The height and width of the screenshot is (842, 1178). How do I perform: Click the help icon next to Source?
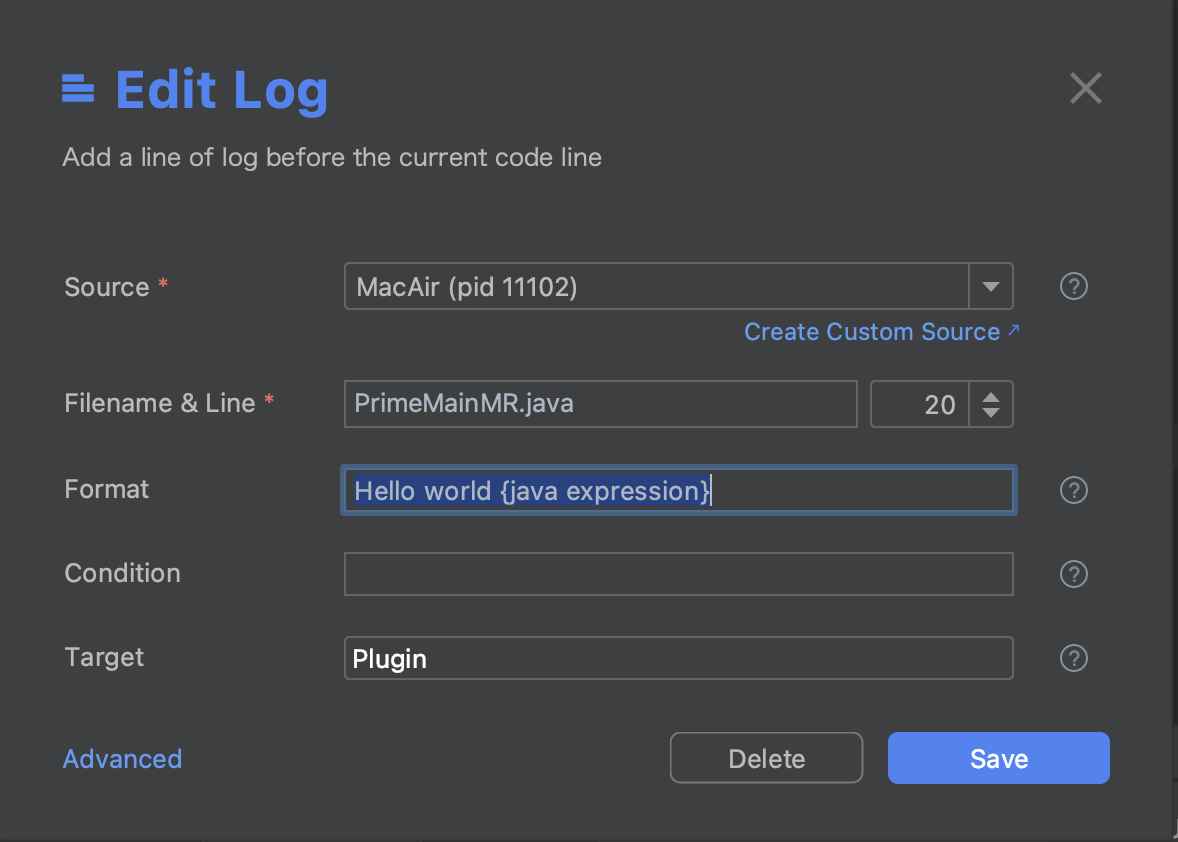click(x=1073, y=287)
